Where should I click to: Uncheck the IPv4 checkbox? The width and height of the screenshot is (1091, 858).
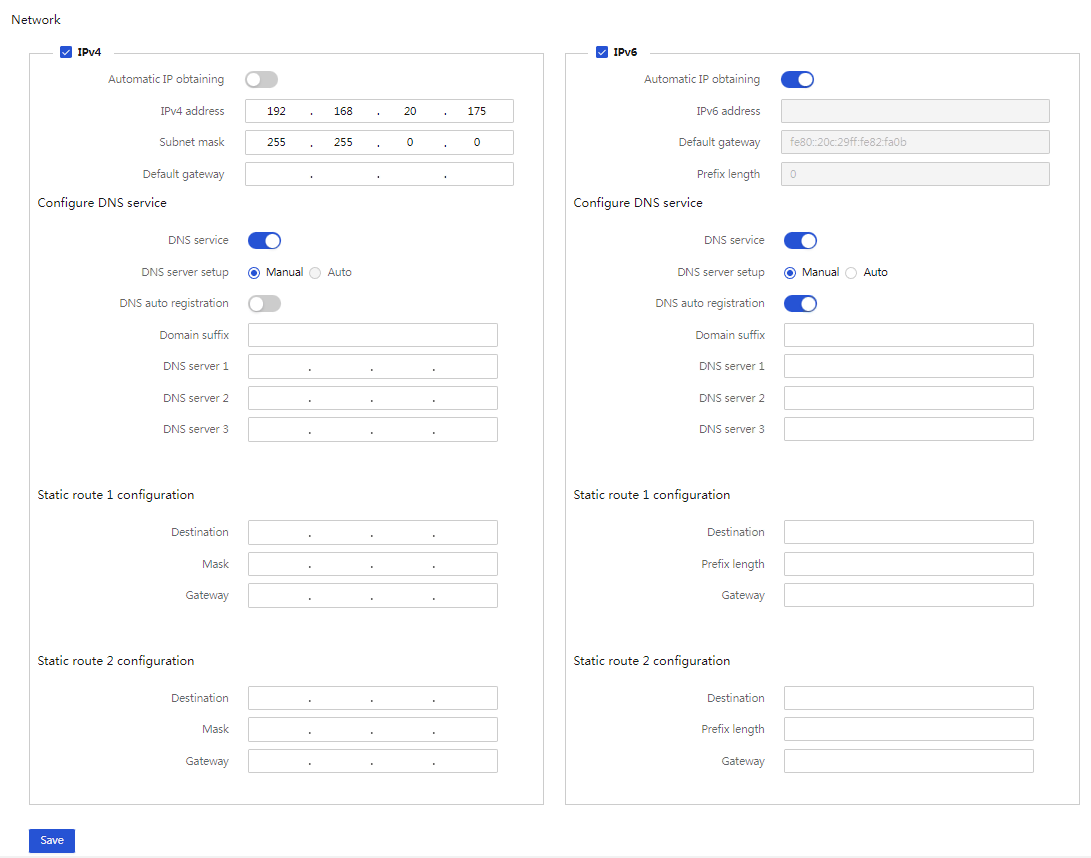(66, 52)
